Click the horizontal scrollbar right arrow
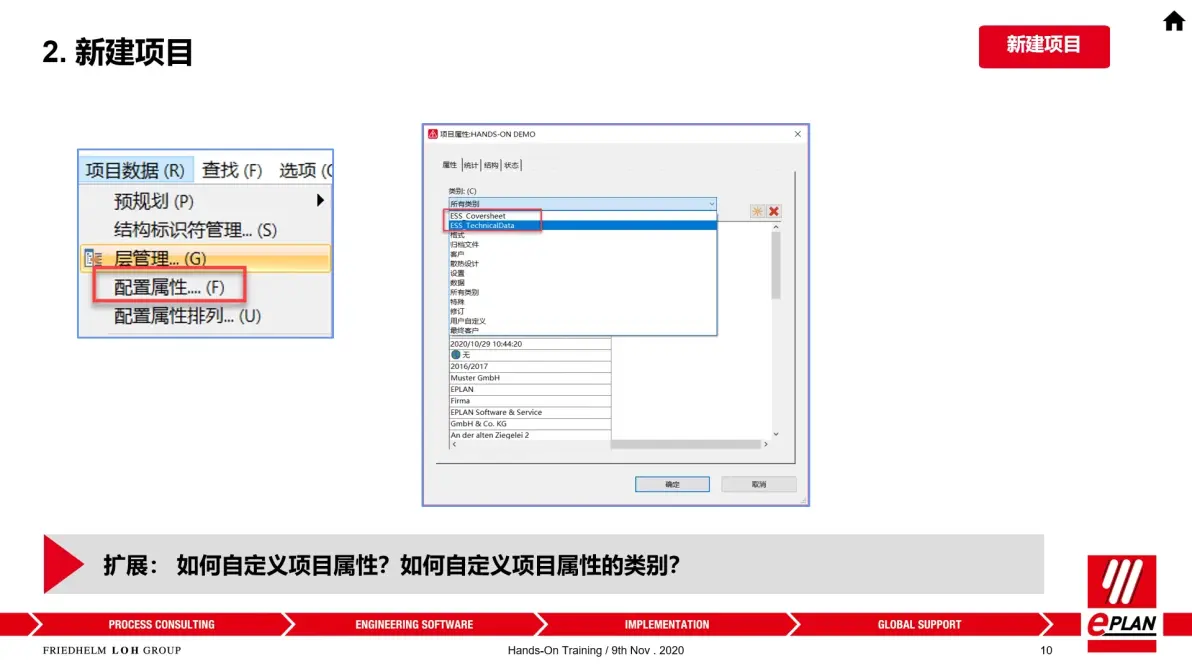Screen dimensions: 1192x671 pyautogui.click(x=765, y=445)
